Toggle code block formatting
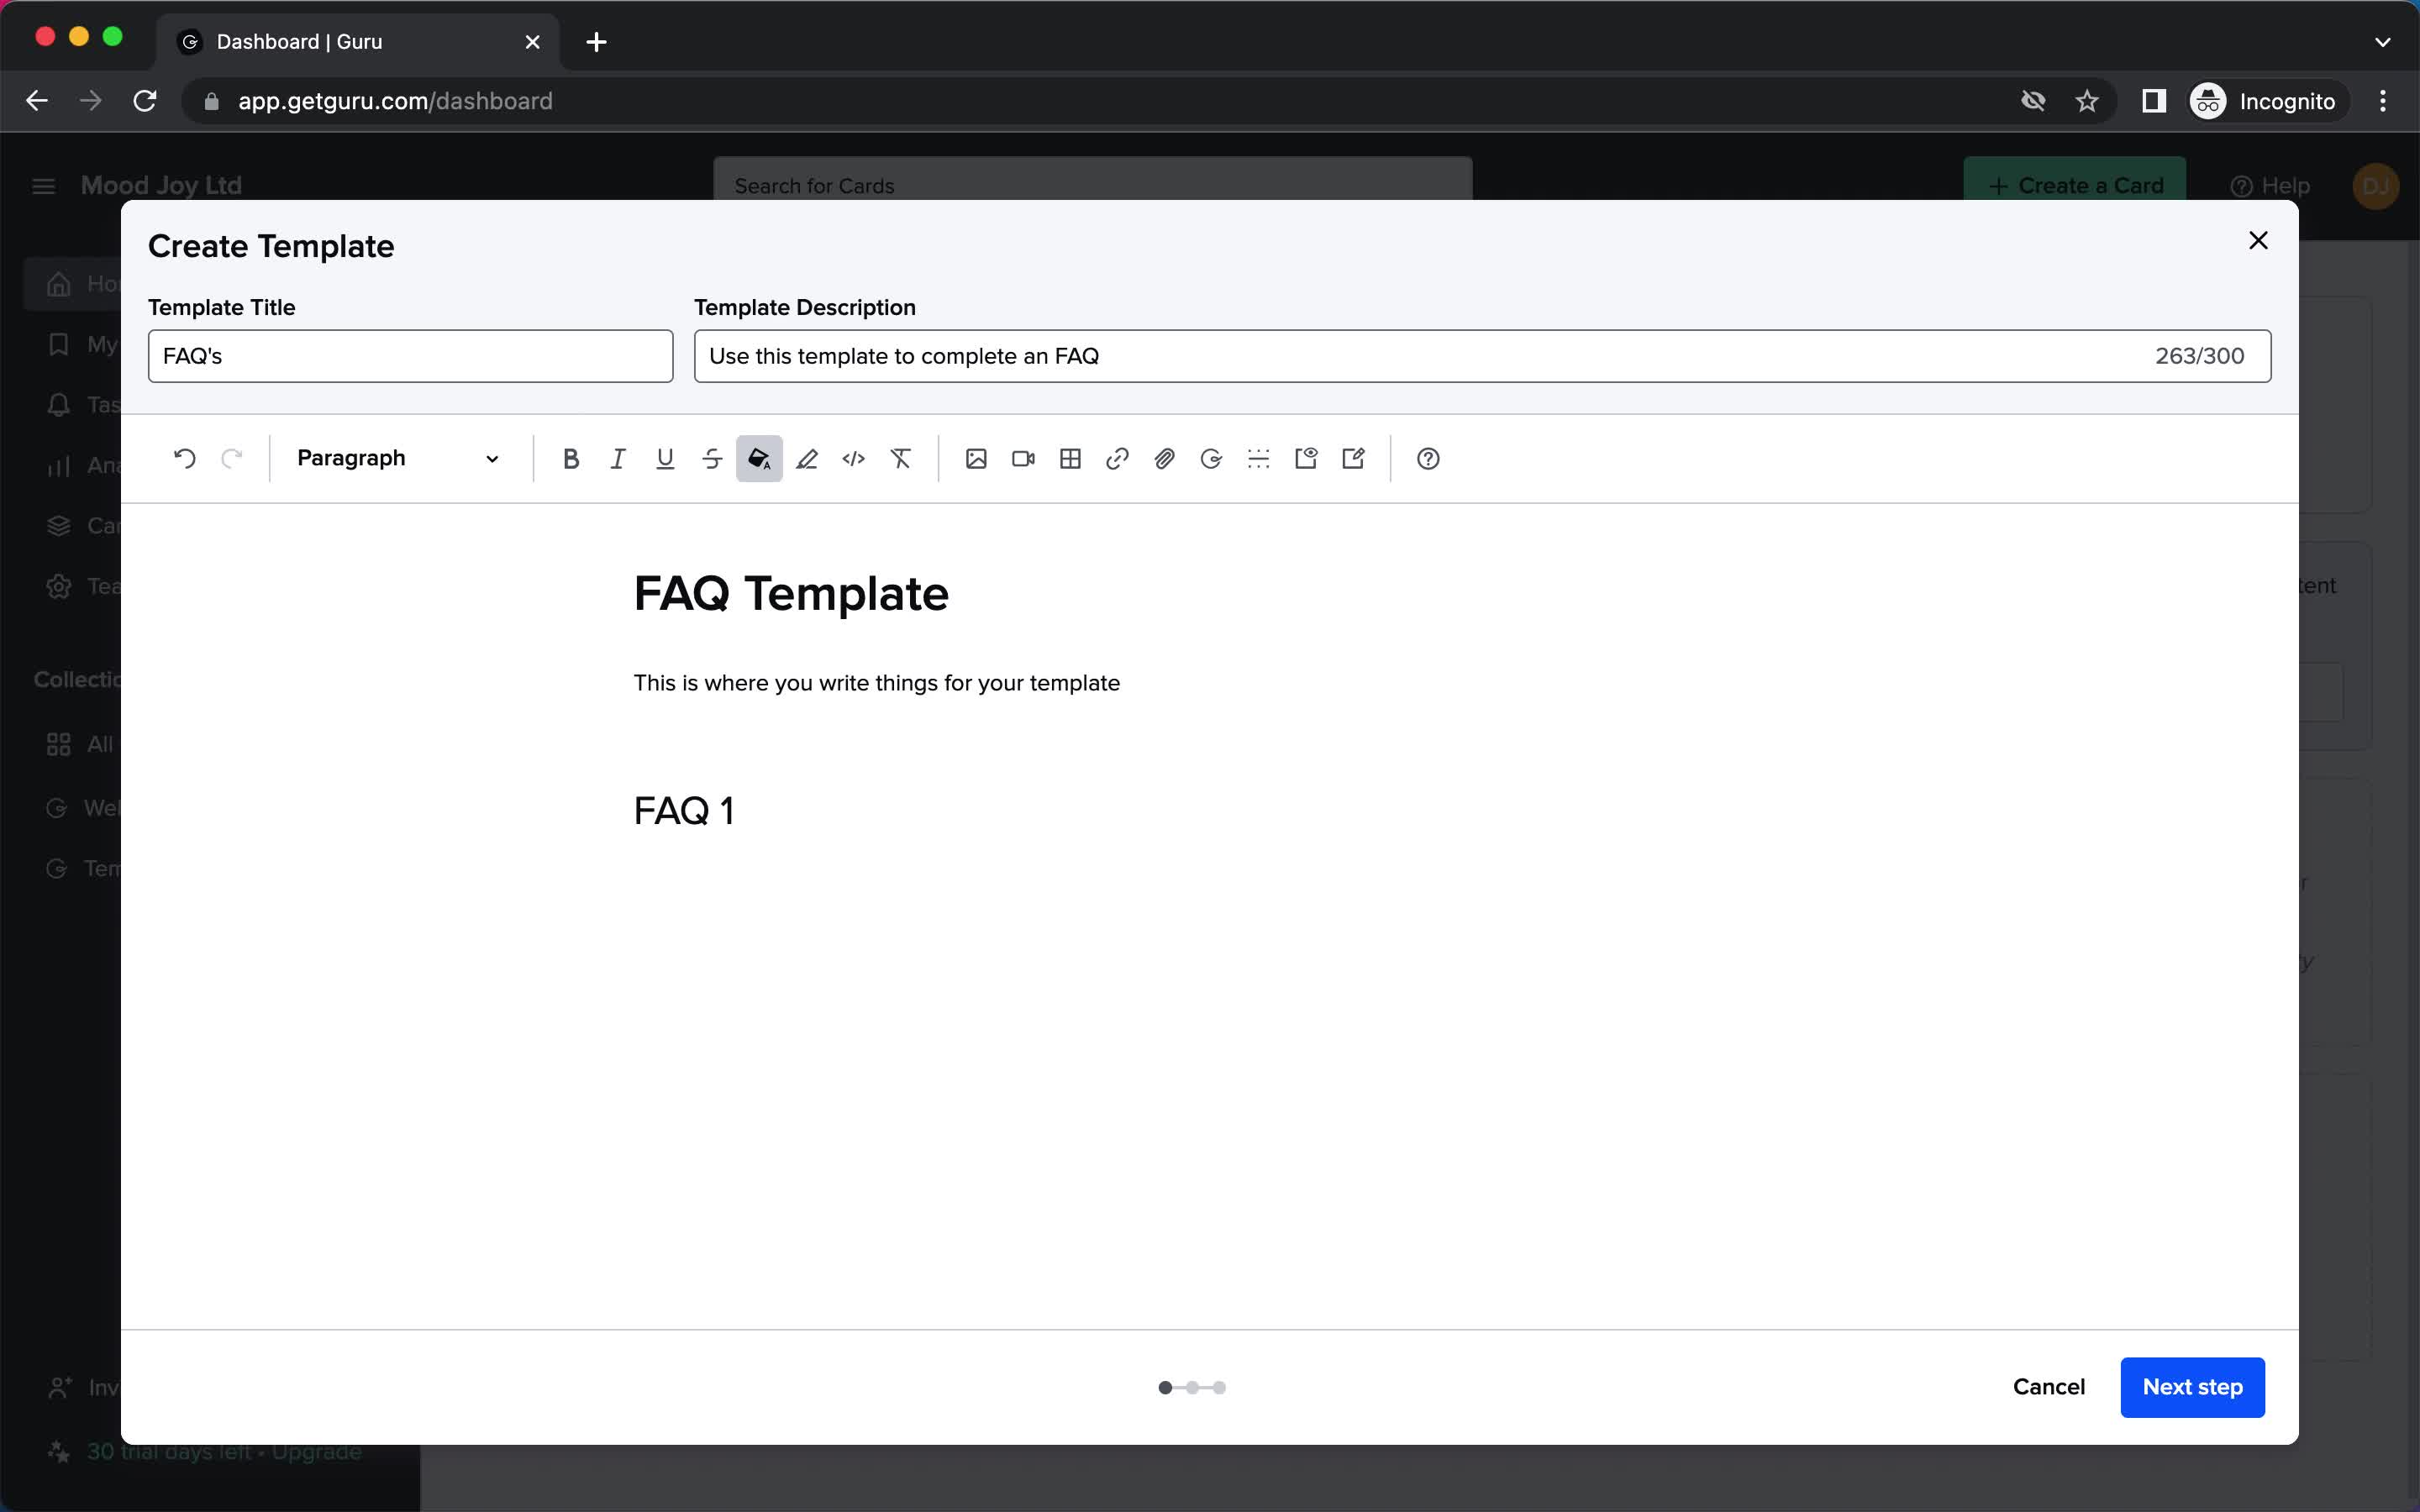This screenshot has height=1512, width=2420. pyautogui.click(x=852, y=458)
